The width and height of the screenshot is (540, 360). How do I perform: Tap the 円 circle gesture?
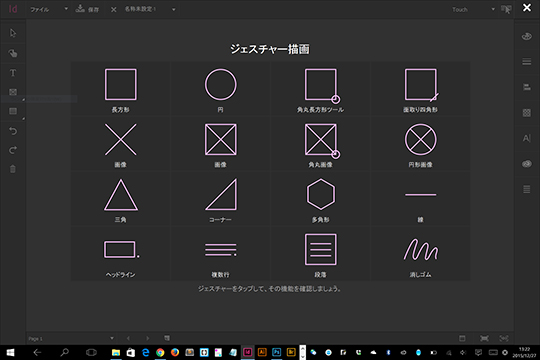click(x=220, y=89)
